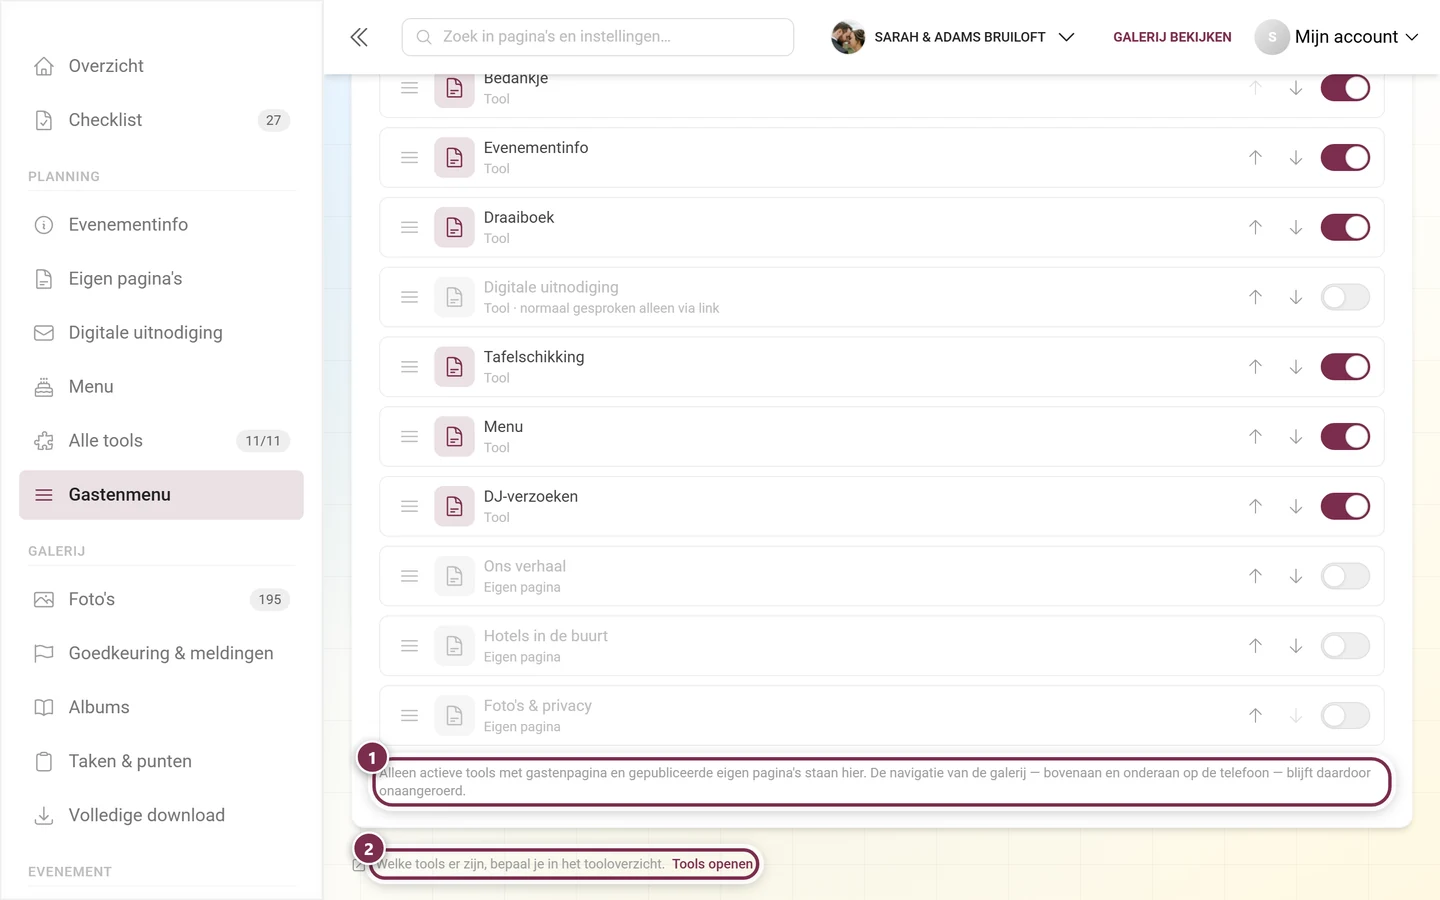Click the Tafelschikking page icon

454,367
